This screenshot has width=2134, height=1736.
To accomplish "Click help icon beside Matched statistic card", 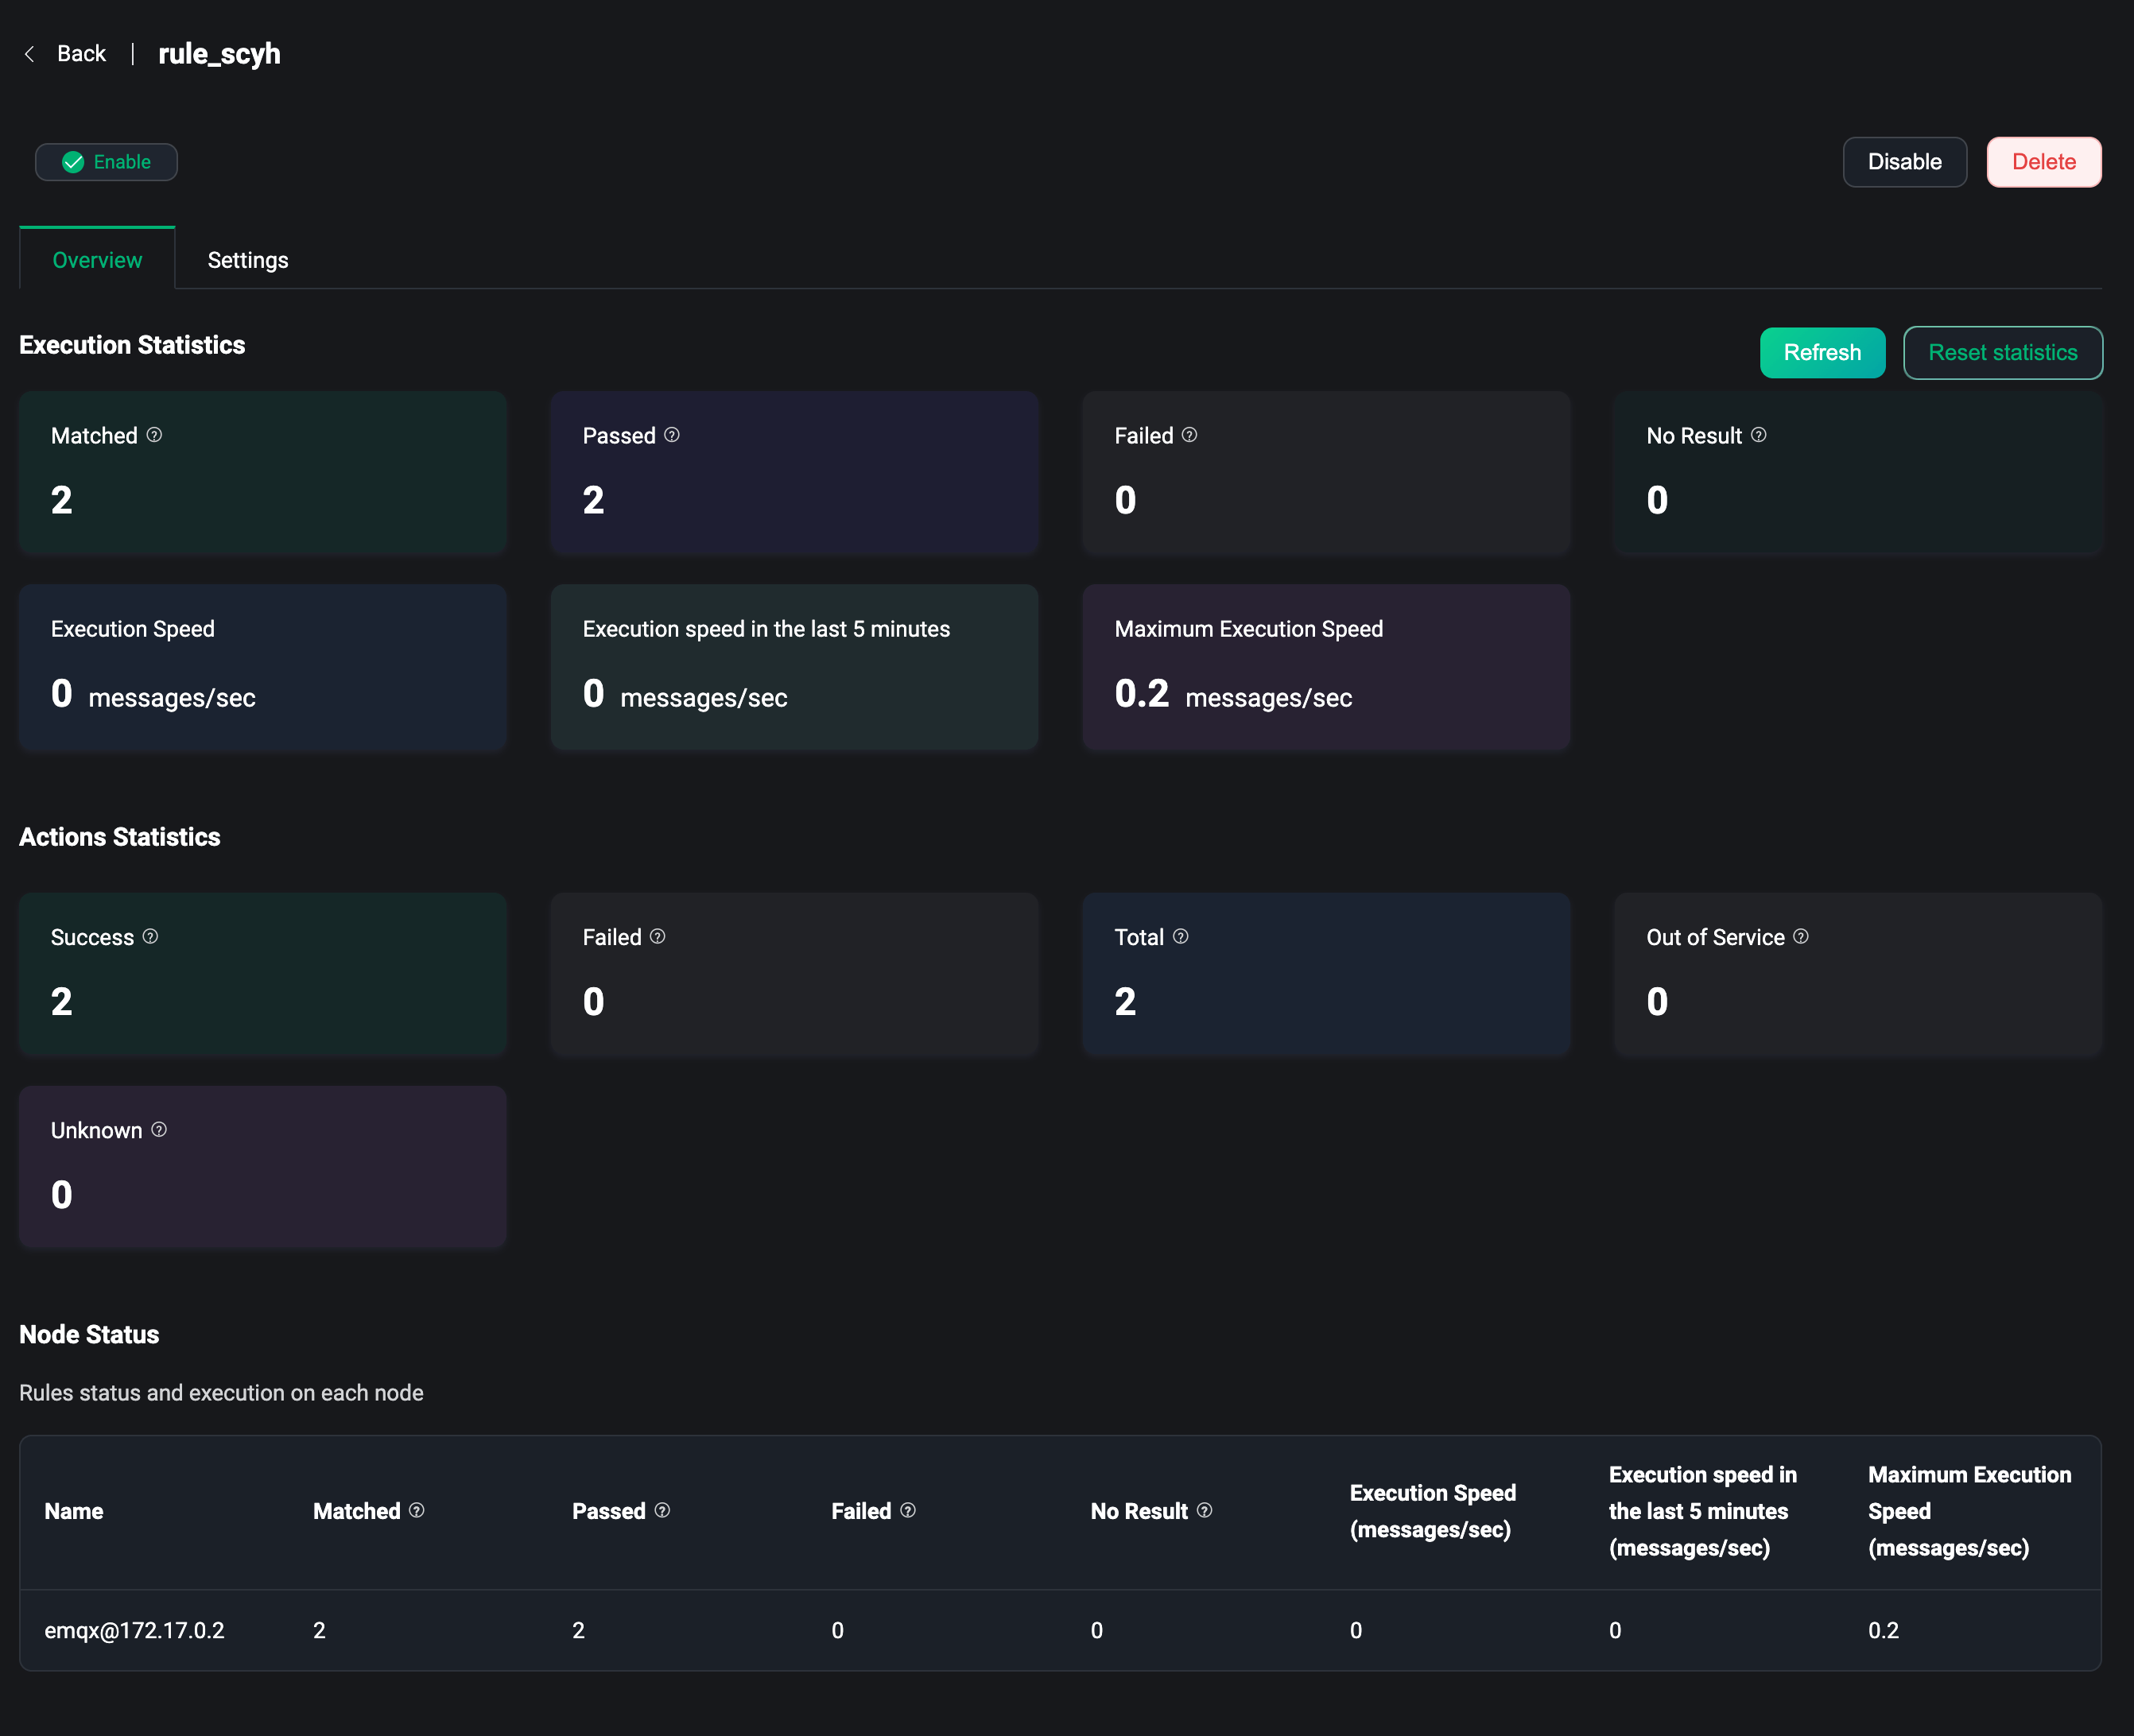I will point(154,435).
